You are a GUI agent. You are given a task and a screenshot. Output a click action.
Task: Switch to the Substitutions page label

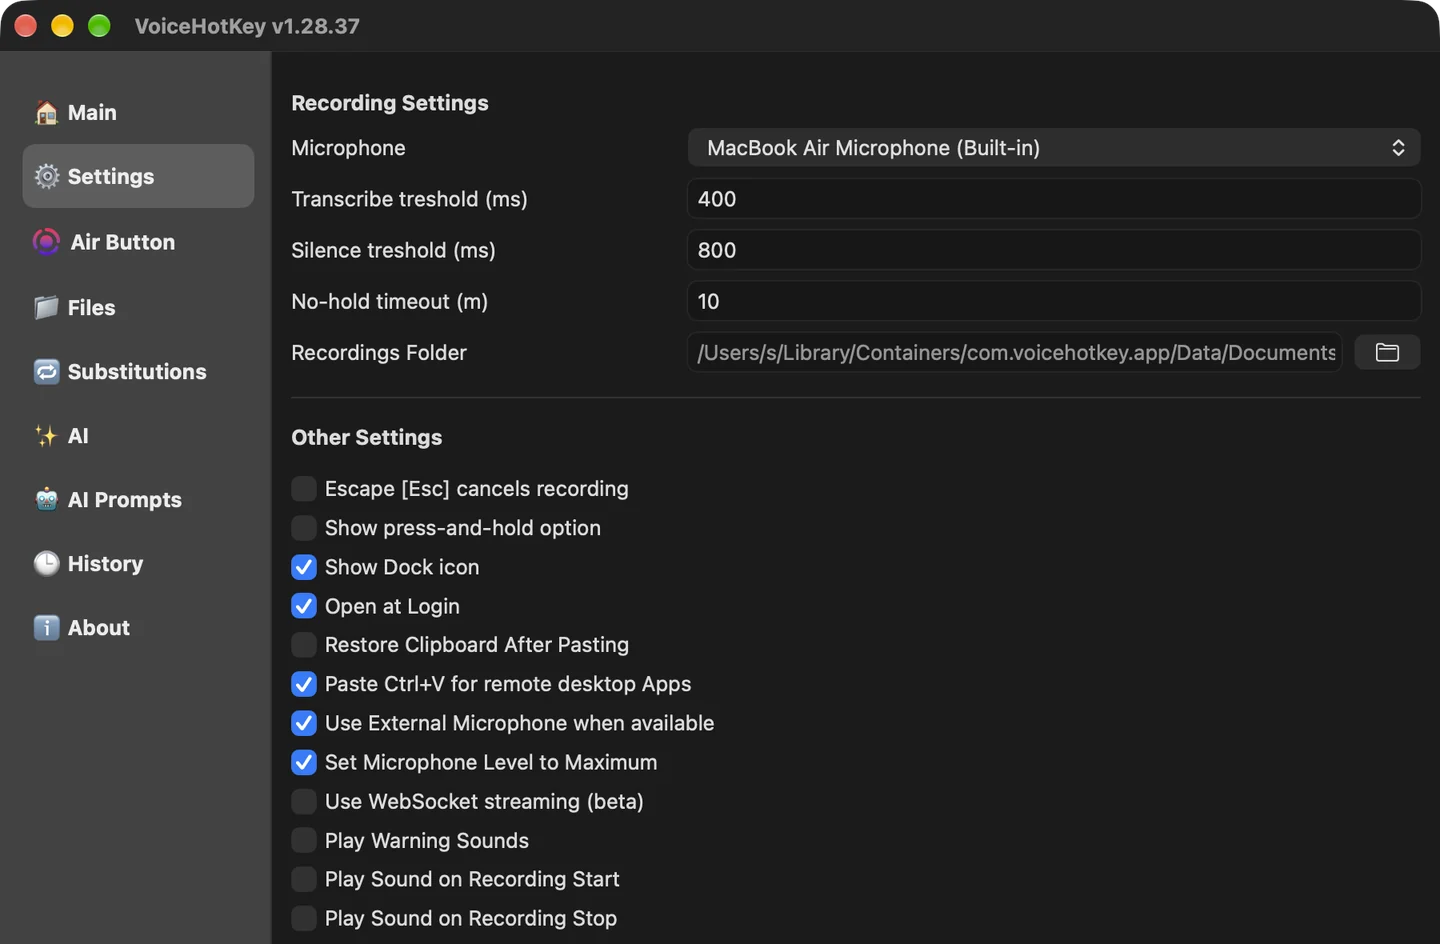pos(137,371)
